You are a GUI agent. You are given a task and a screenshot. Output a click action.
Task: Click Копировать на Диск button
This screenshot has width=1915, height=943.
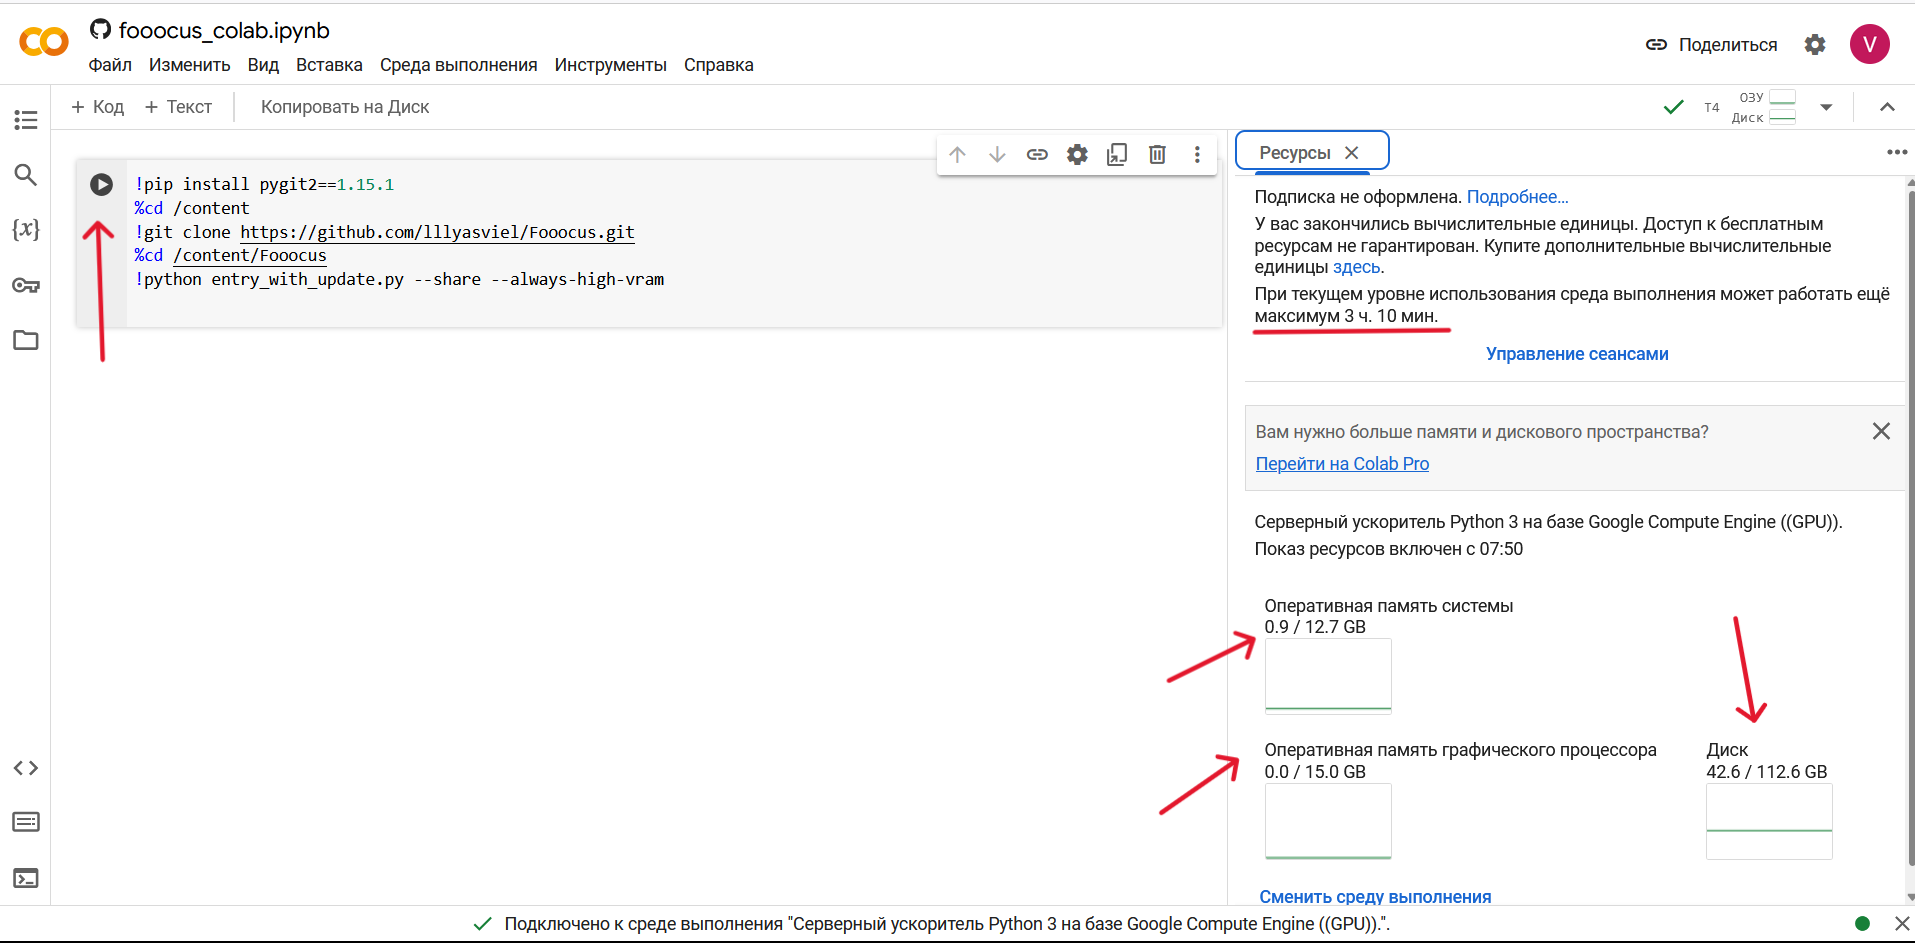(x=345, y=107)
